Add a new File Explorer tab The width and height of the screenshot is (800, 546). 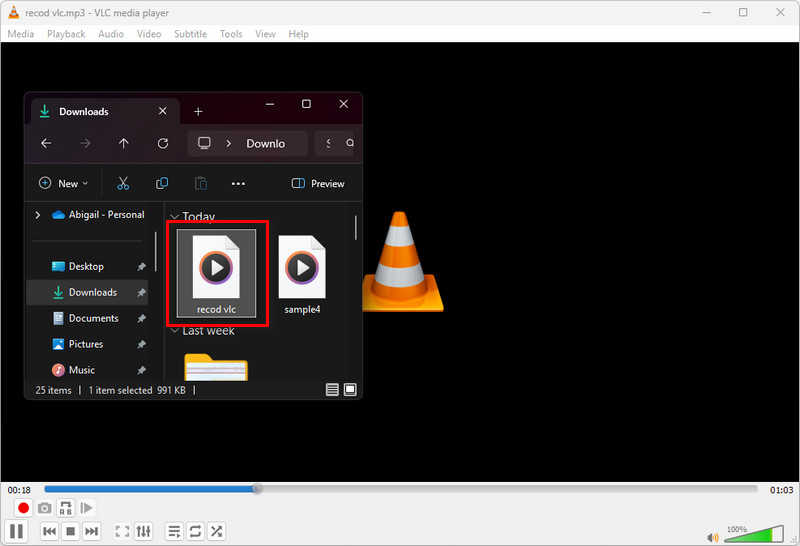pos(198,111)
